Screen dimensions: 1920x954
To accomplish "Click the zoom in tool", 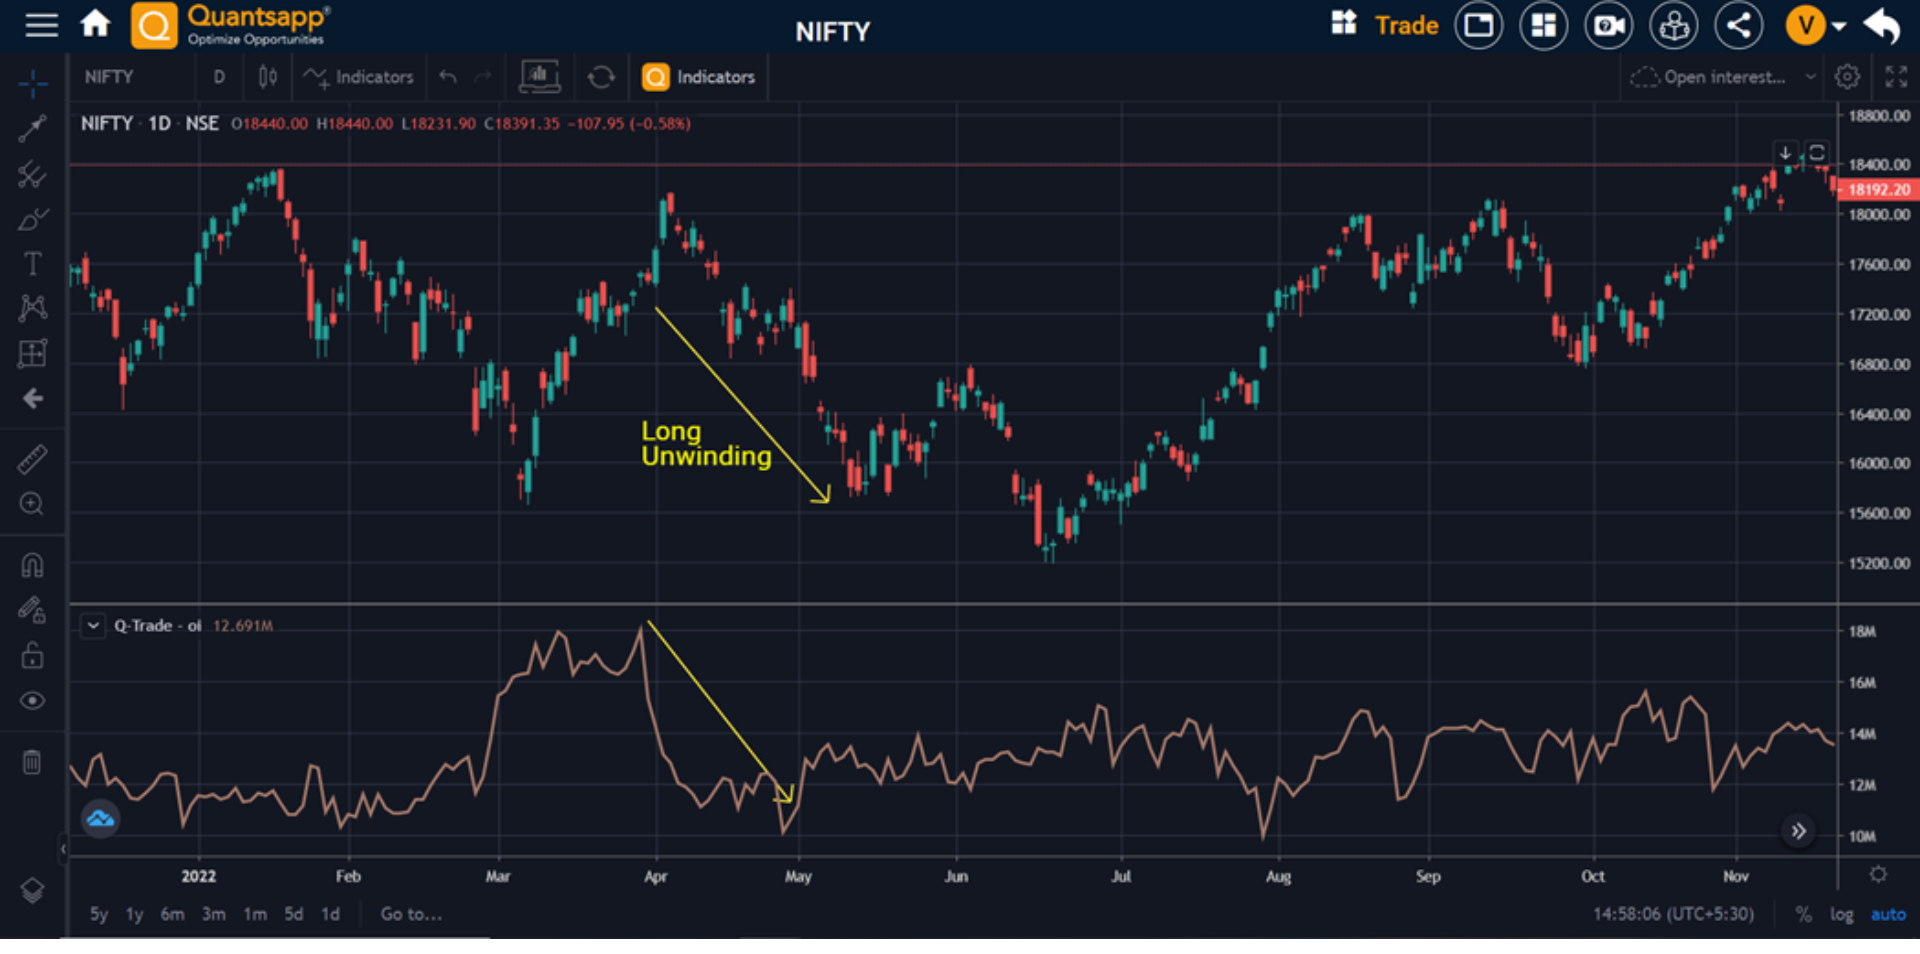I will 32,504.
